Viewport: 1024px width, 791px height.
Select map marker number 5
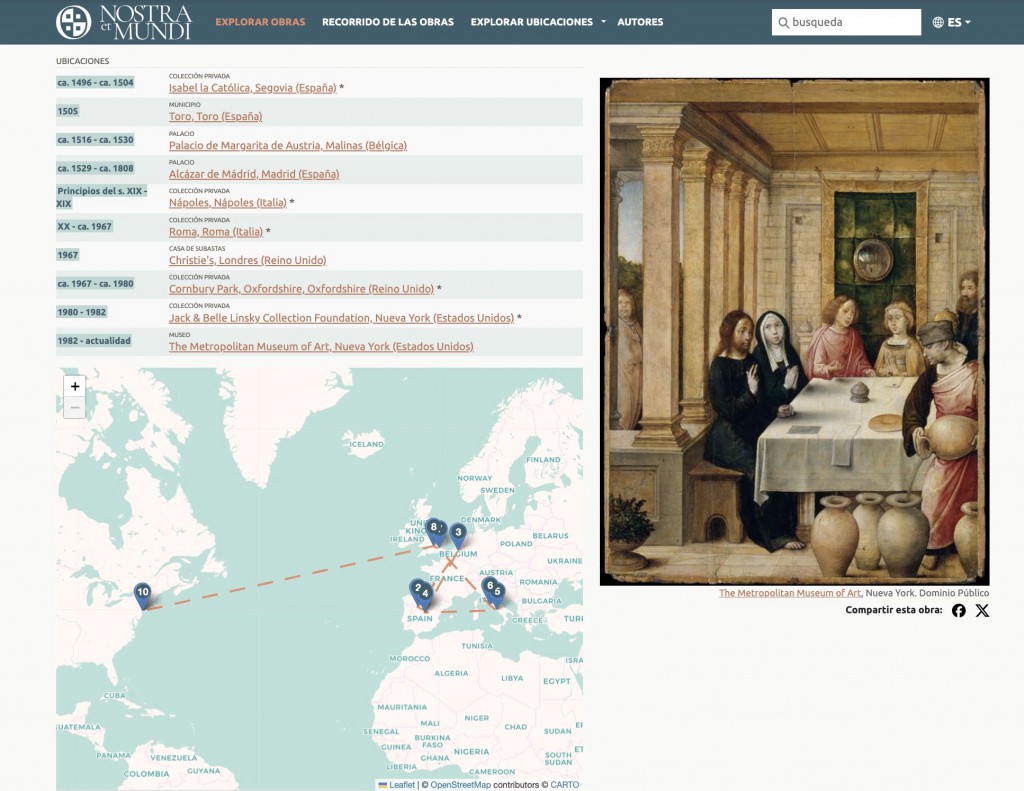click(498, 595)
